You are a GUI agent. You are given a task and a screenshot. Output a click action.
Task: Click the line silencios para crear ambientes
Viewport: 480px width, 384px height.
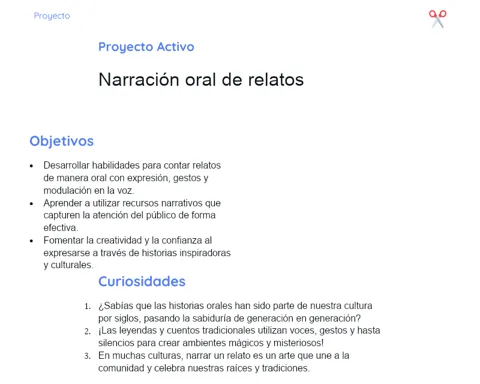211,343
